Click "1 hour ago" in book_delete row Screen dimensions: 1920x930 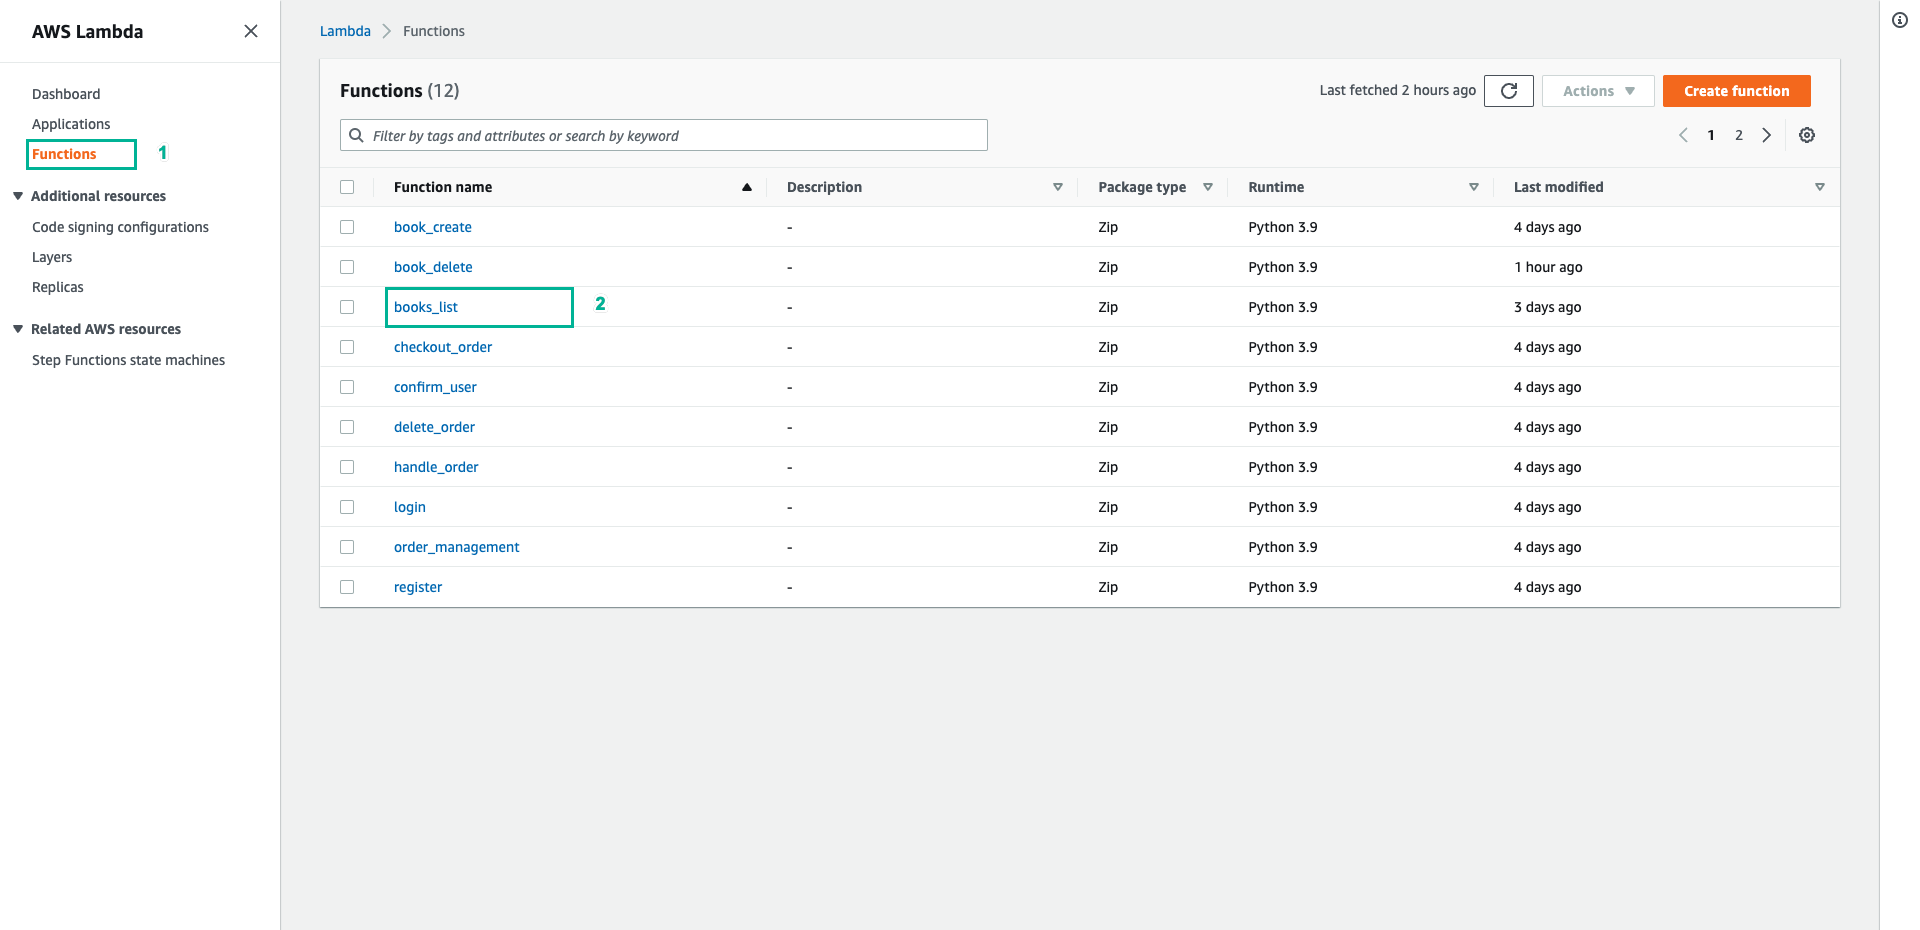point(1548,267)
